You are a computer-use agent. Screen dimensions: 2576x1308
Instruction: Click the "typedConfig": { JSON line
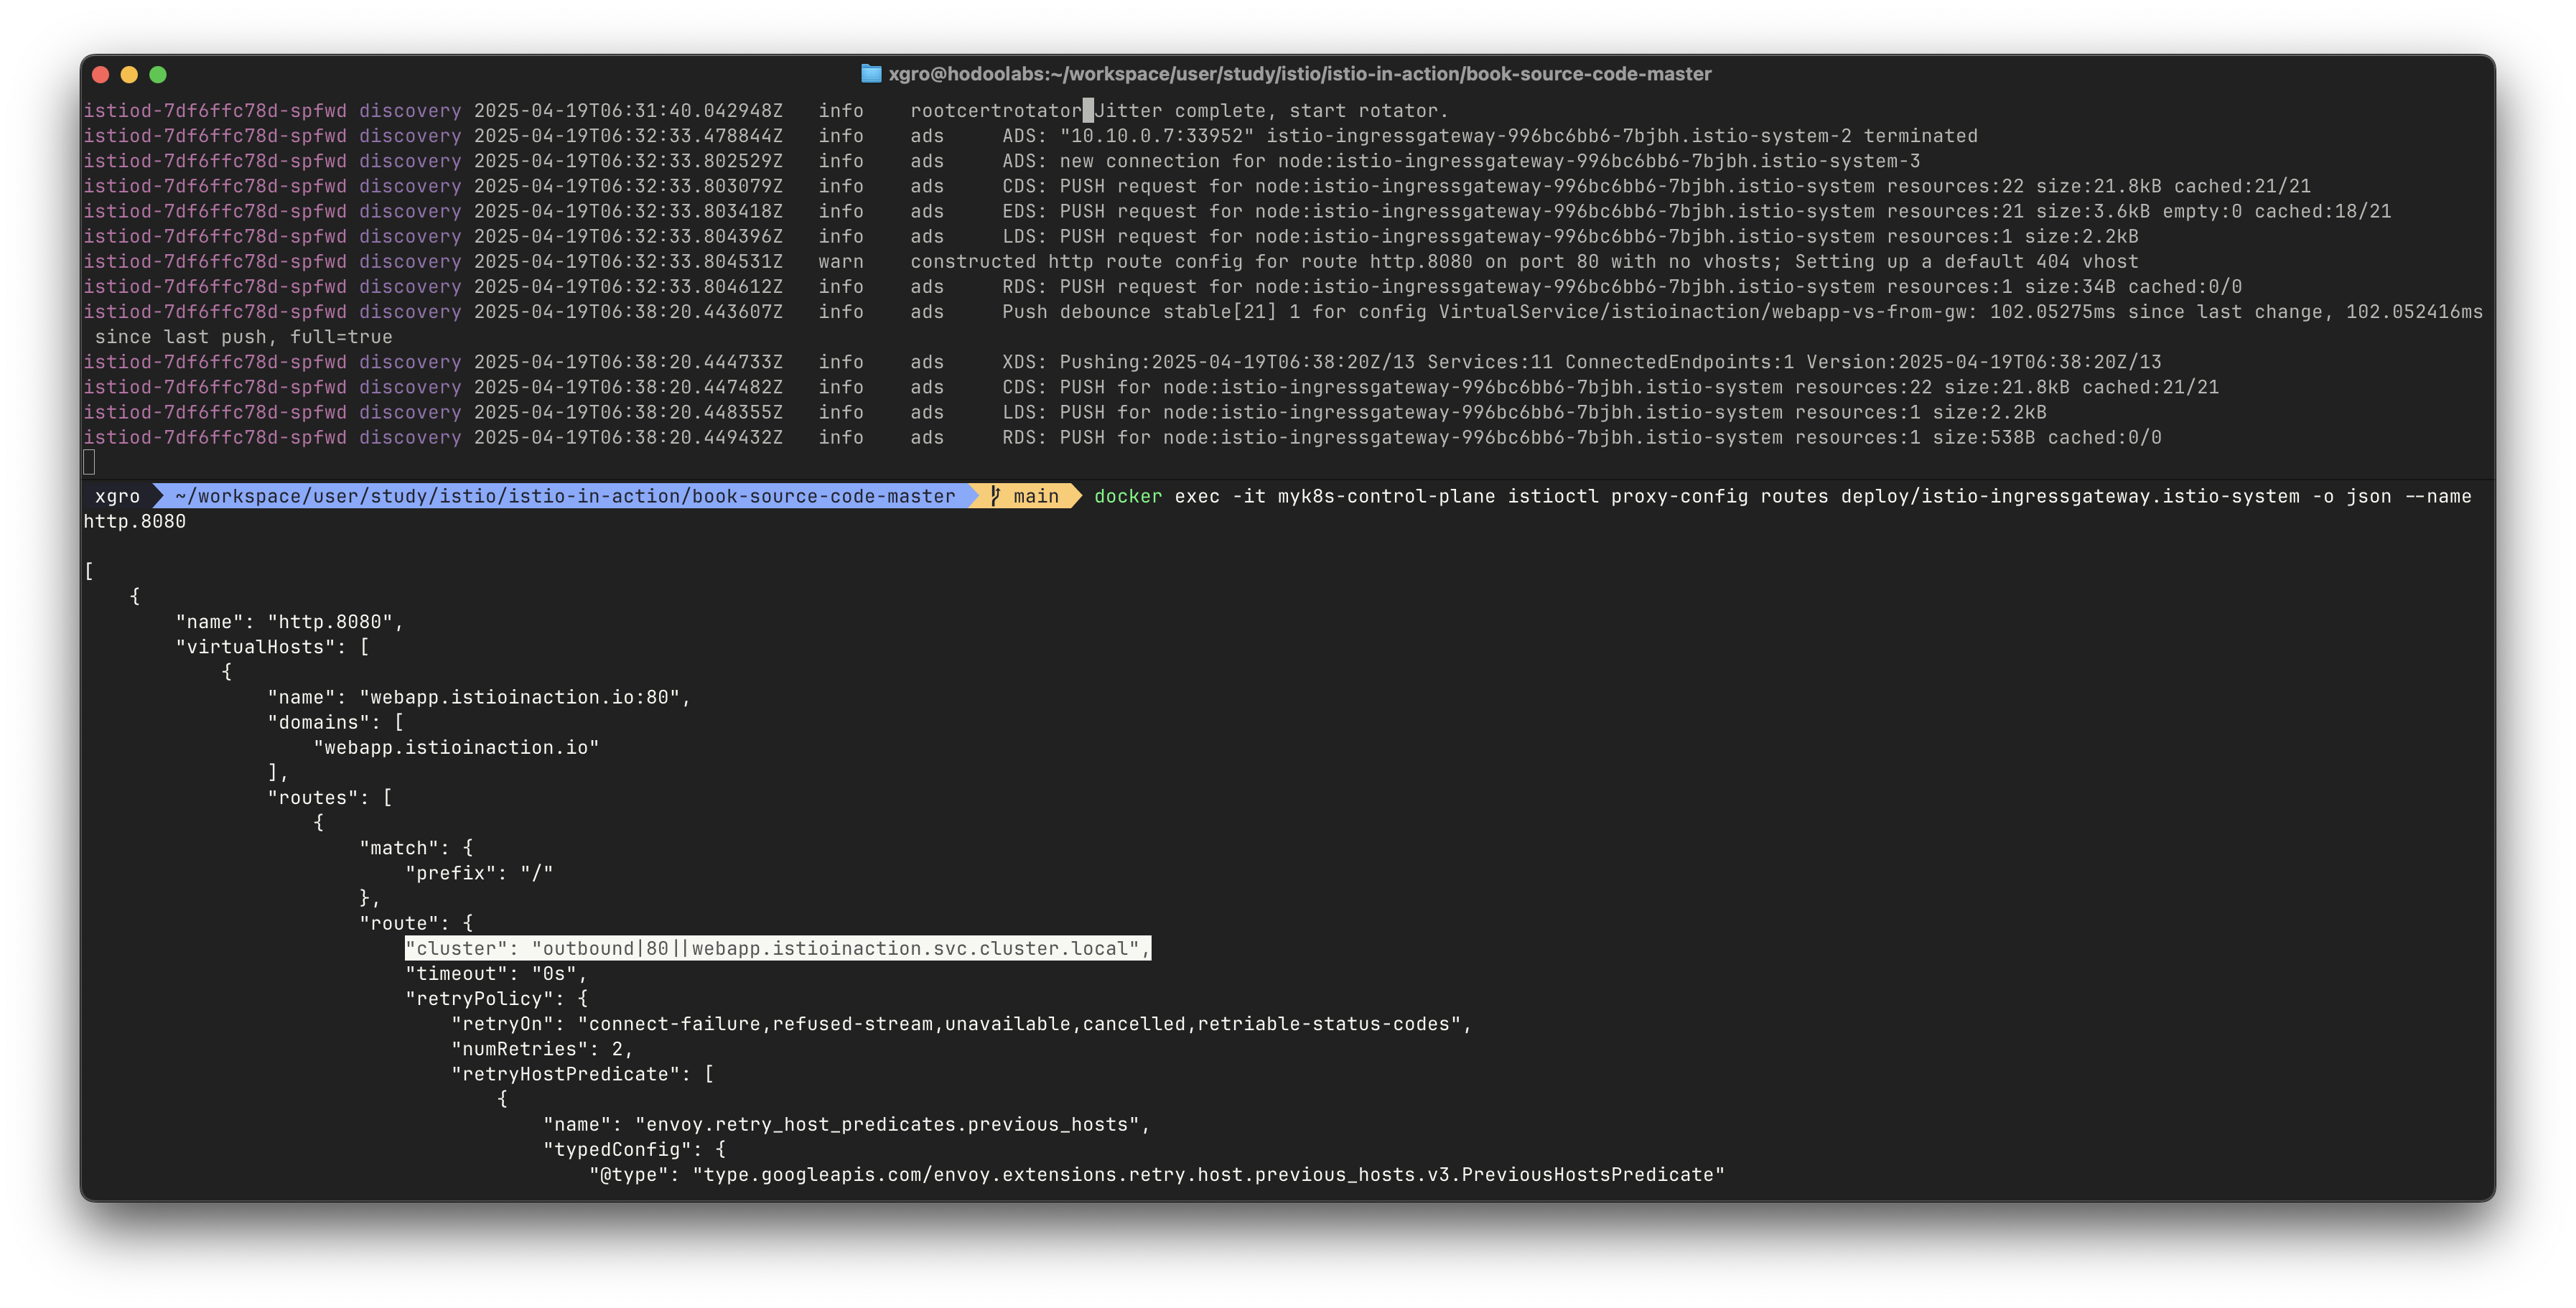point(635,1149)
